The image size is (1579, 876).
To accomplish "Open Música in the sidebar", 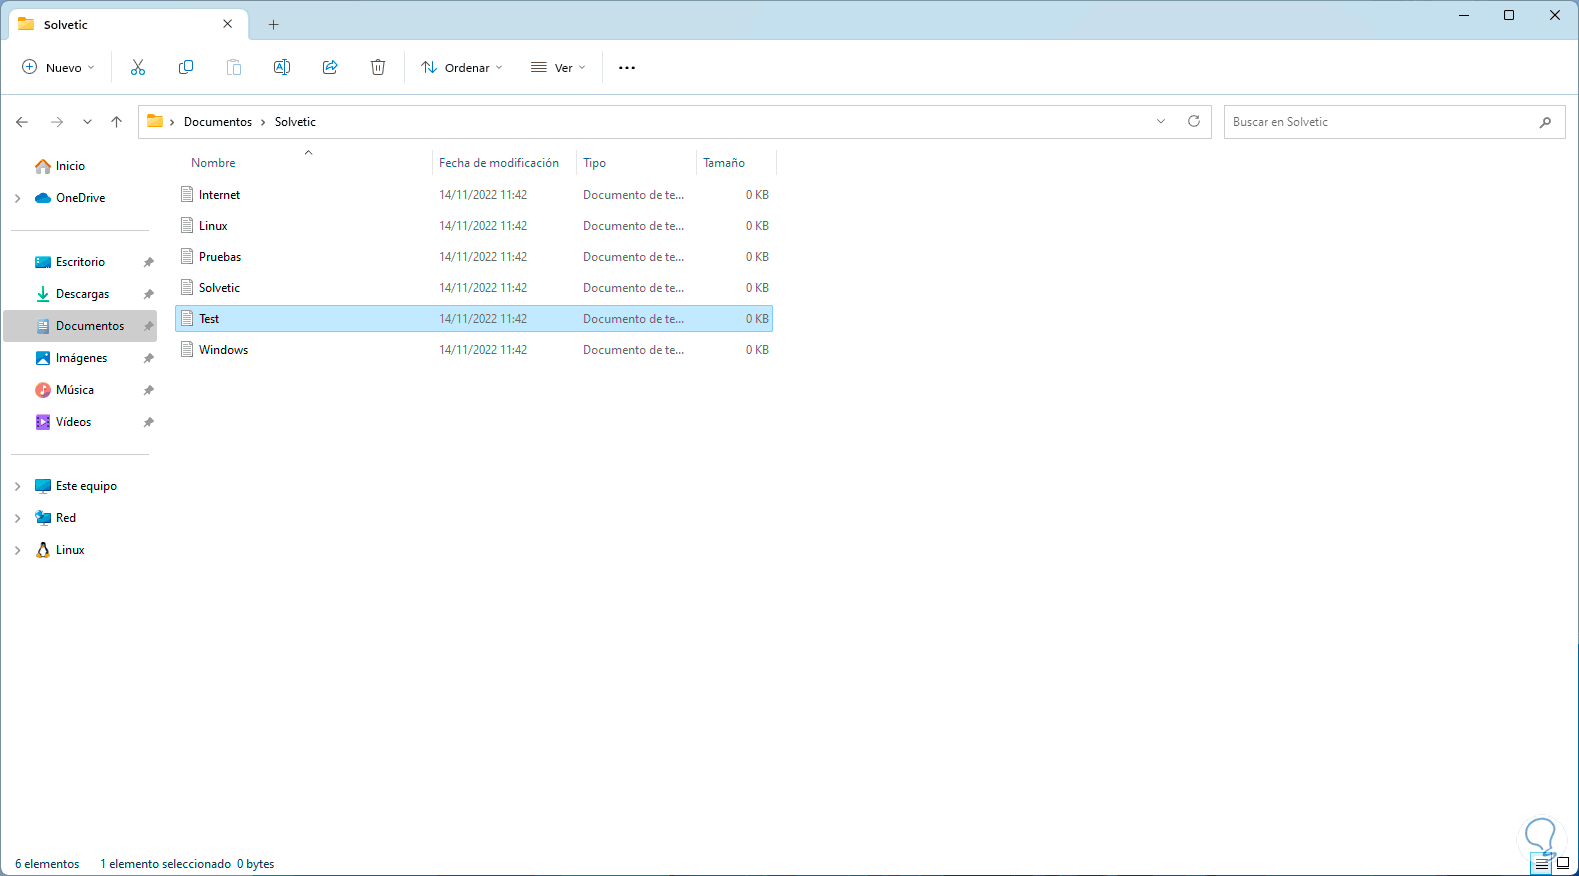I will pos(75,390).
